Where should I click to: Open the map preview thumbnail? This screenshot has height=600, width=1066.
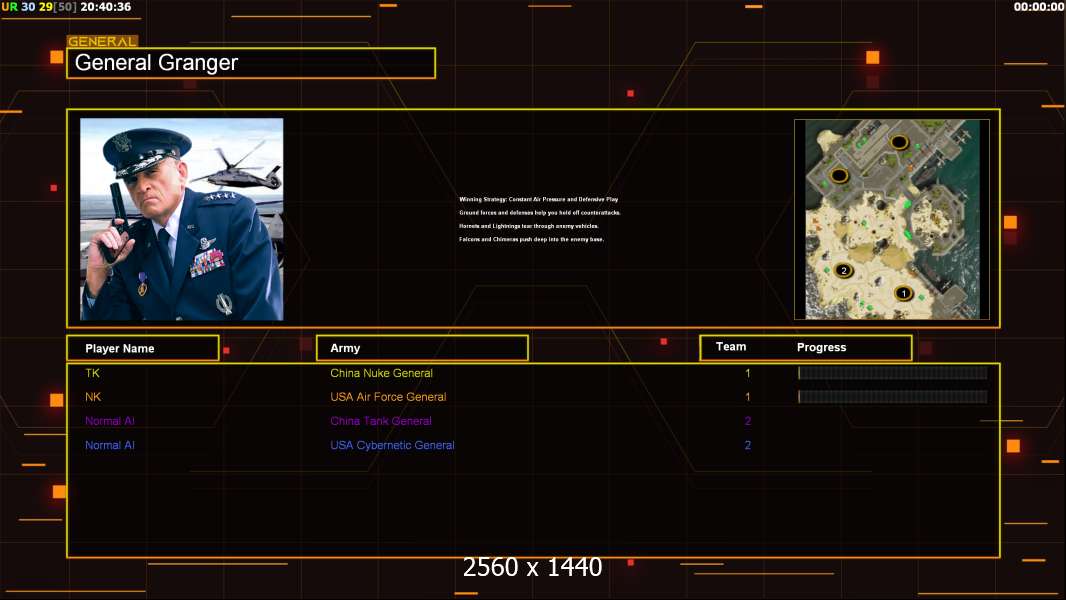pyautogui.click(x=892, y=219)
